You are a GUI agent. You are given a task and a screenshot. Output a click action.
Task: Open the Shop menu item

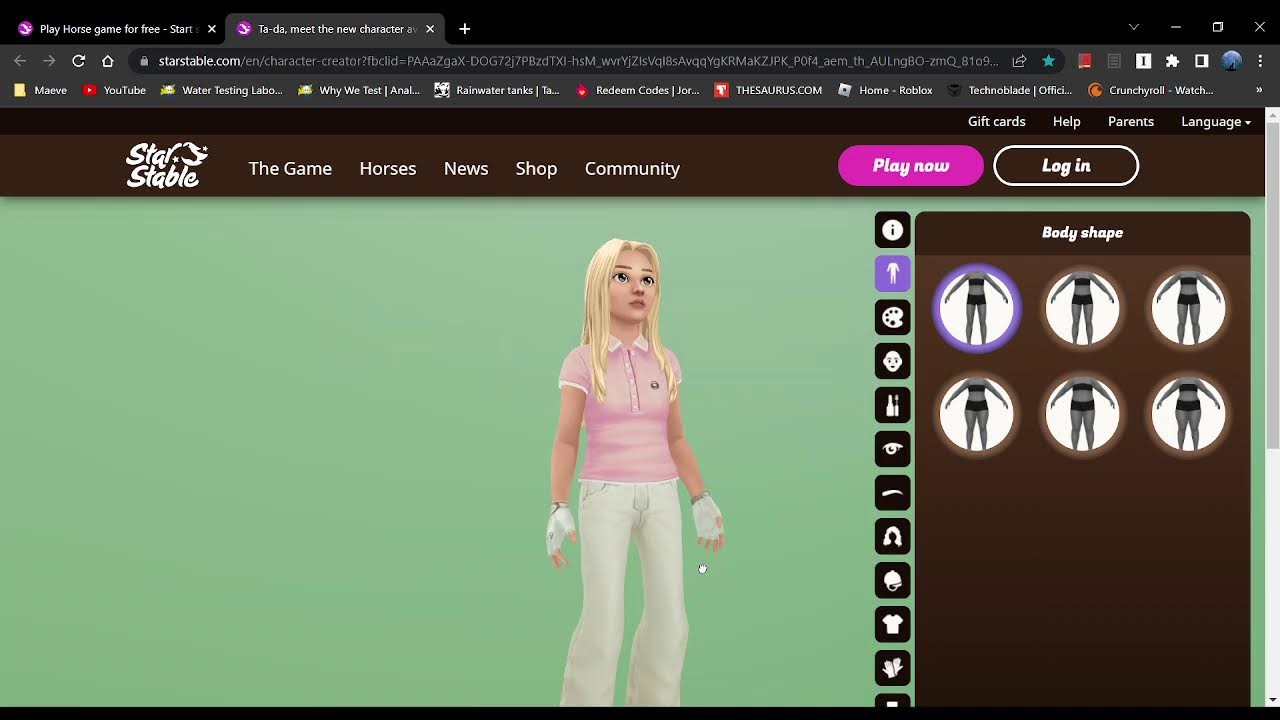coord(536,168)
